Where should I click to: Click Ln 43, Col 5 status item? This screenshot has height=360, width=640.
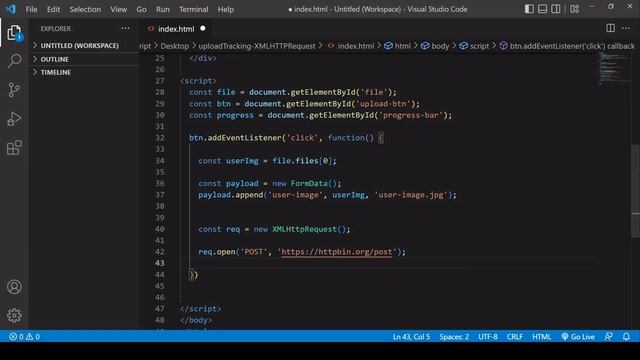411,337
